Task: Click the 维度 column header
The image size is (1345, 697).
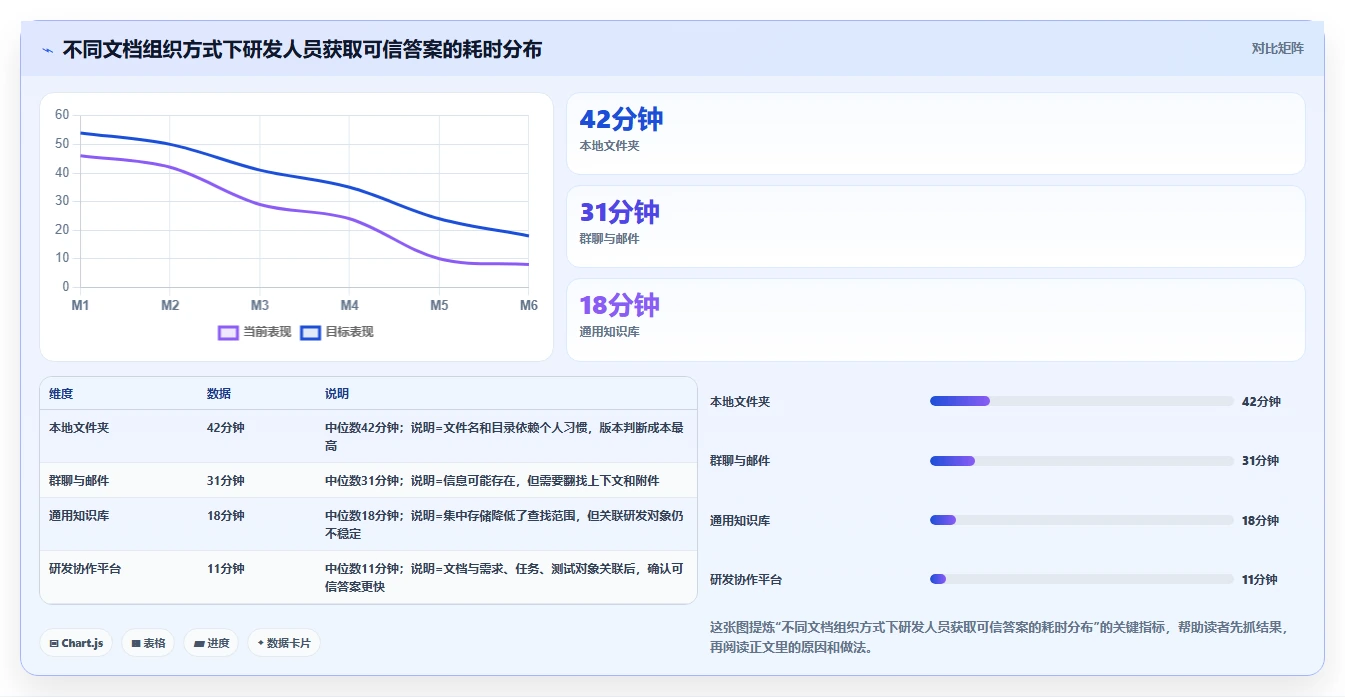Action: 61,394
